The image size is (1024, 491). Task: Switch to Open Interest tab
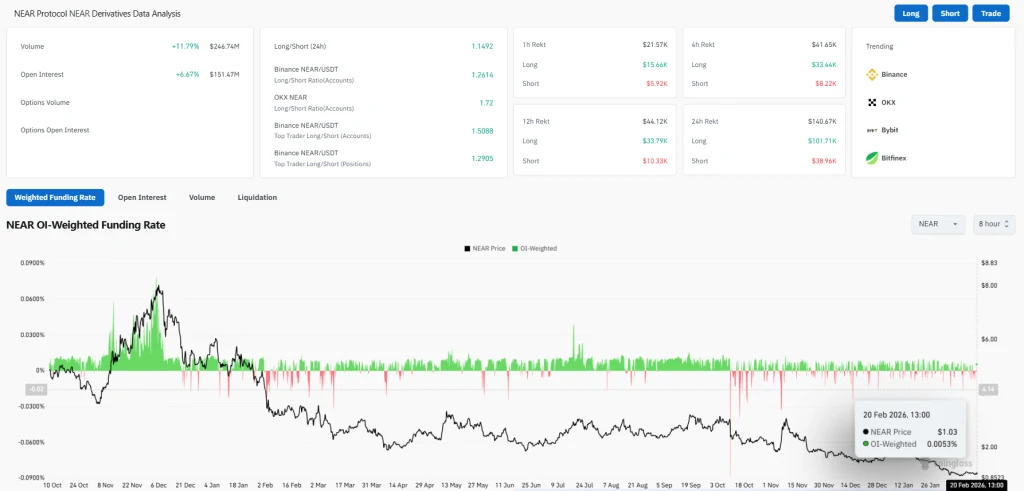(142, 197)
